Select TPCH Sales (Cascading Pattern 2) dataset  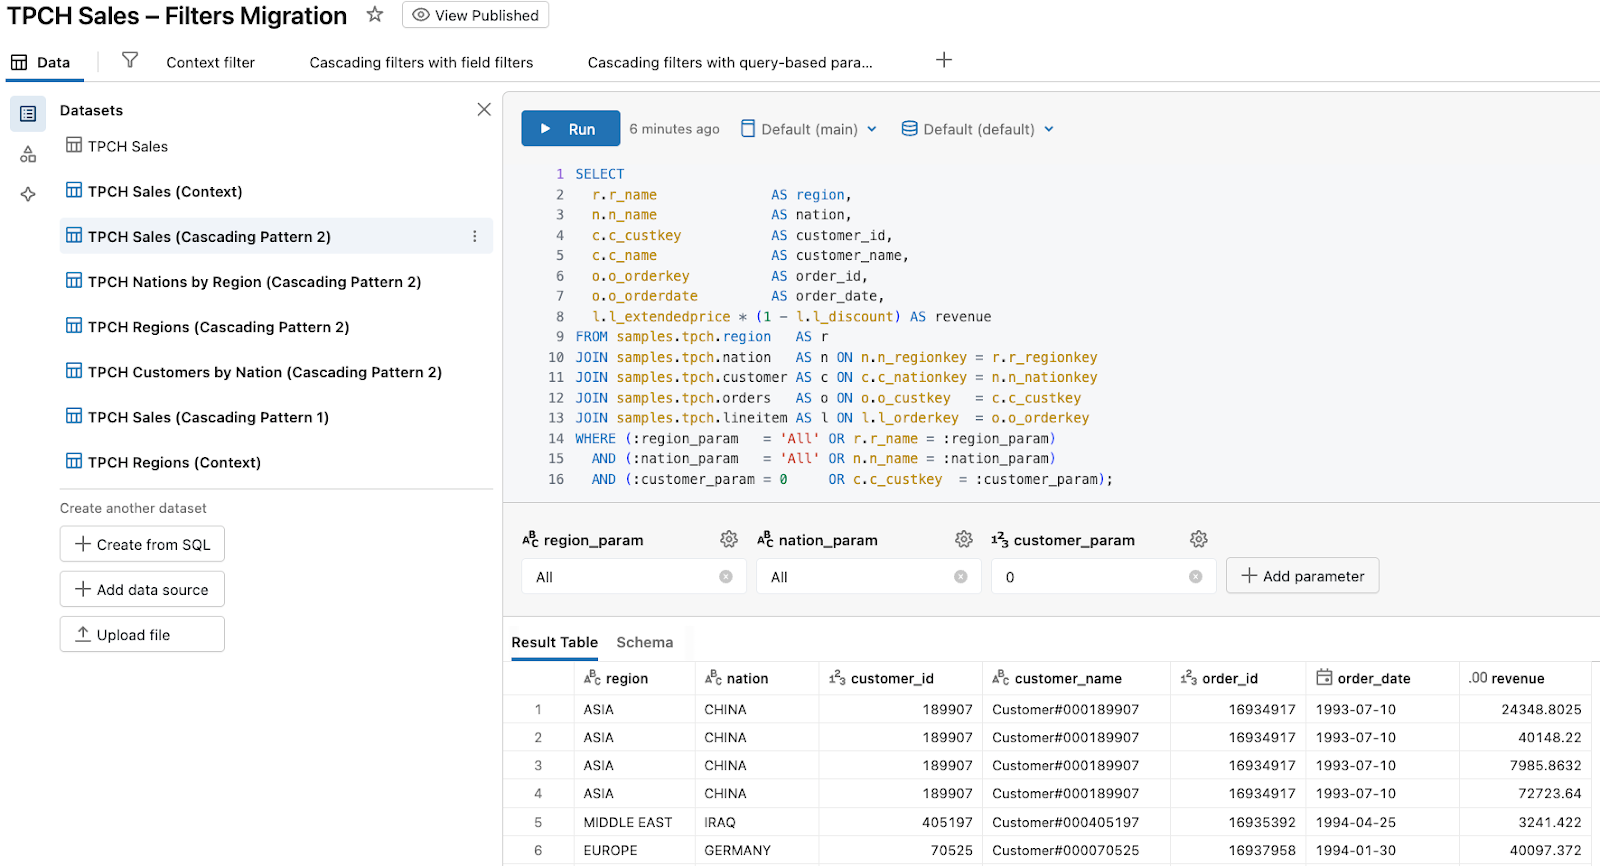(x=276, y=237)
